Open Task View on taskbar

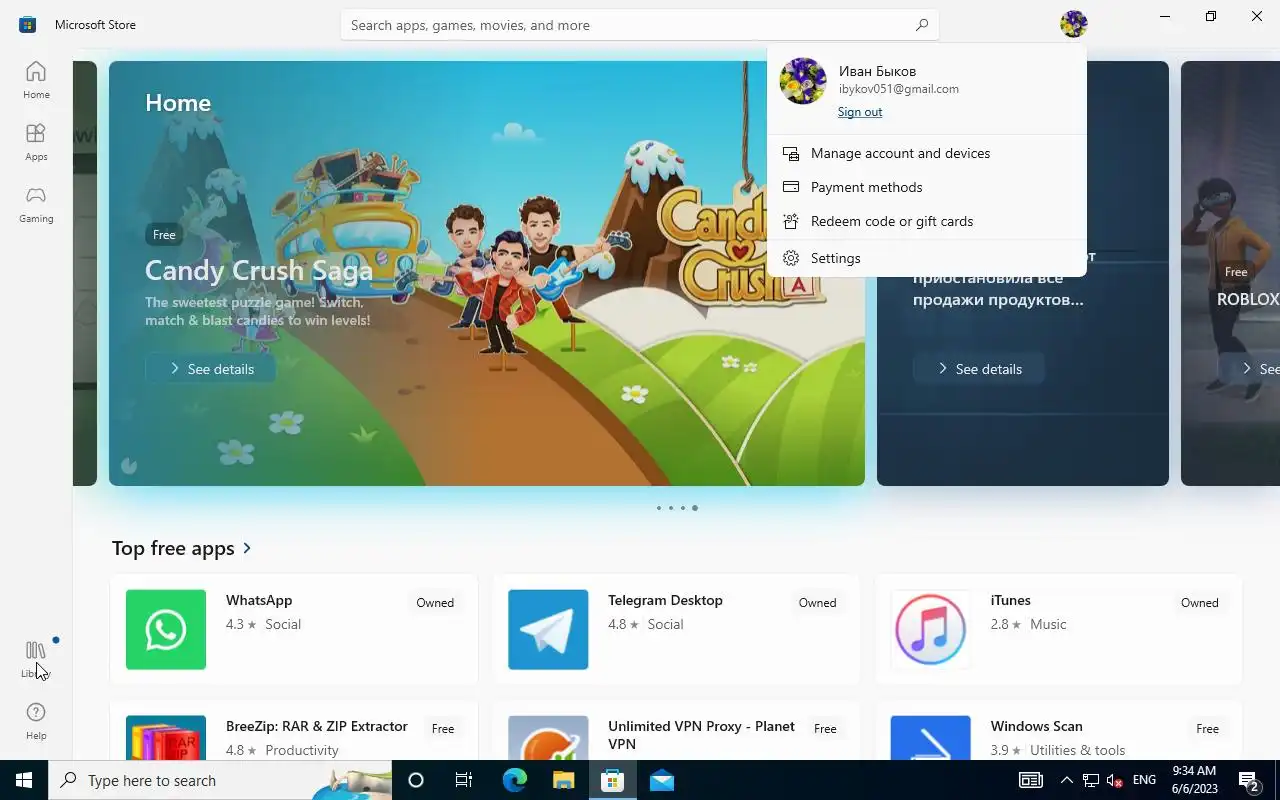coord(464,780)
